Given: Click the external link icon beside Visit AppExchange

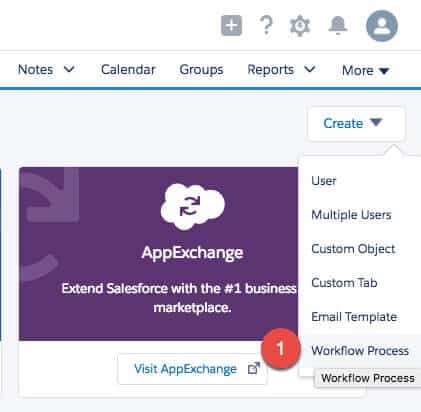Looking at the screenshot, I should [254, 368].
